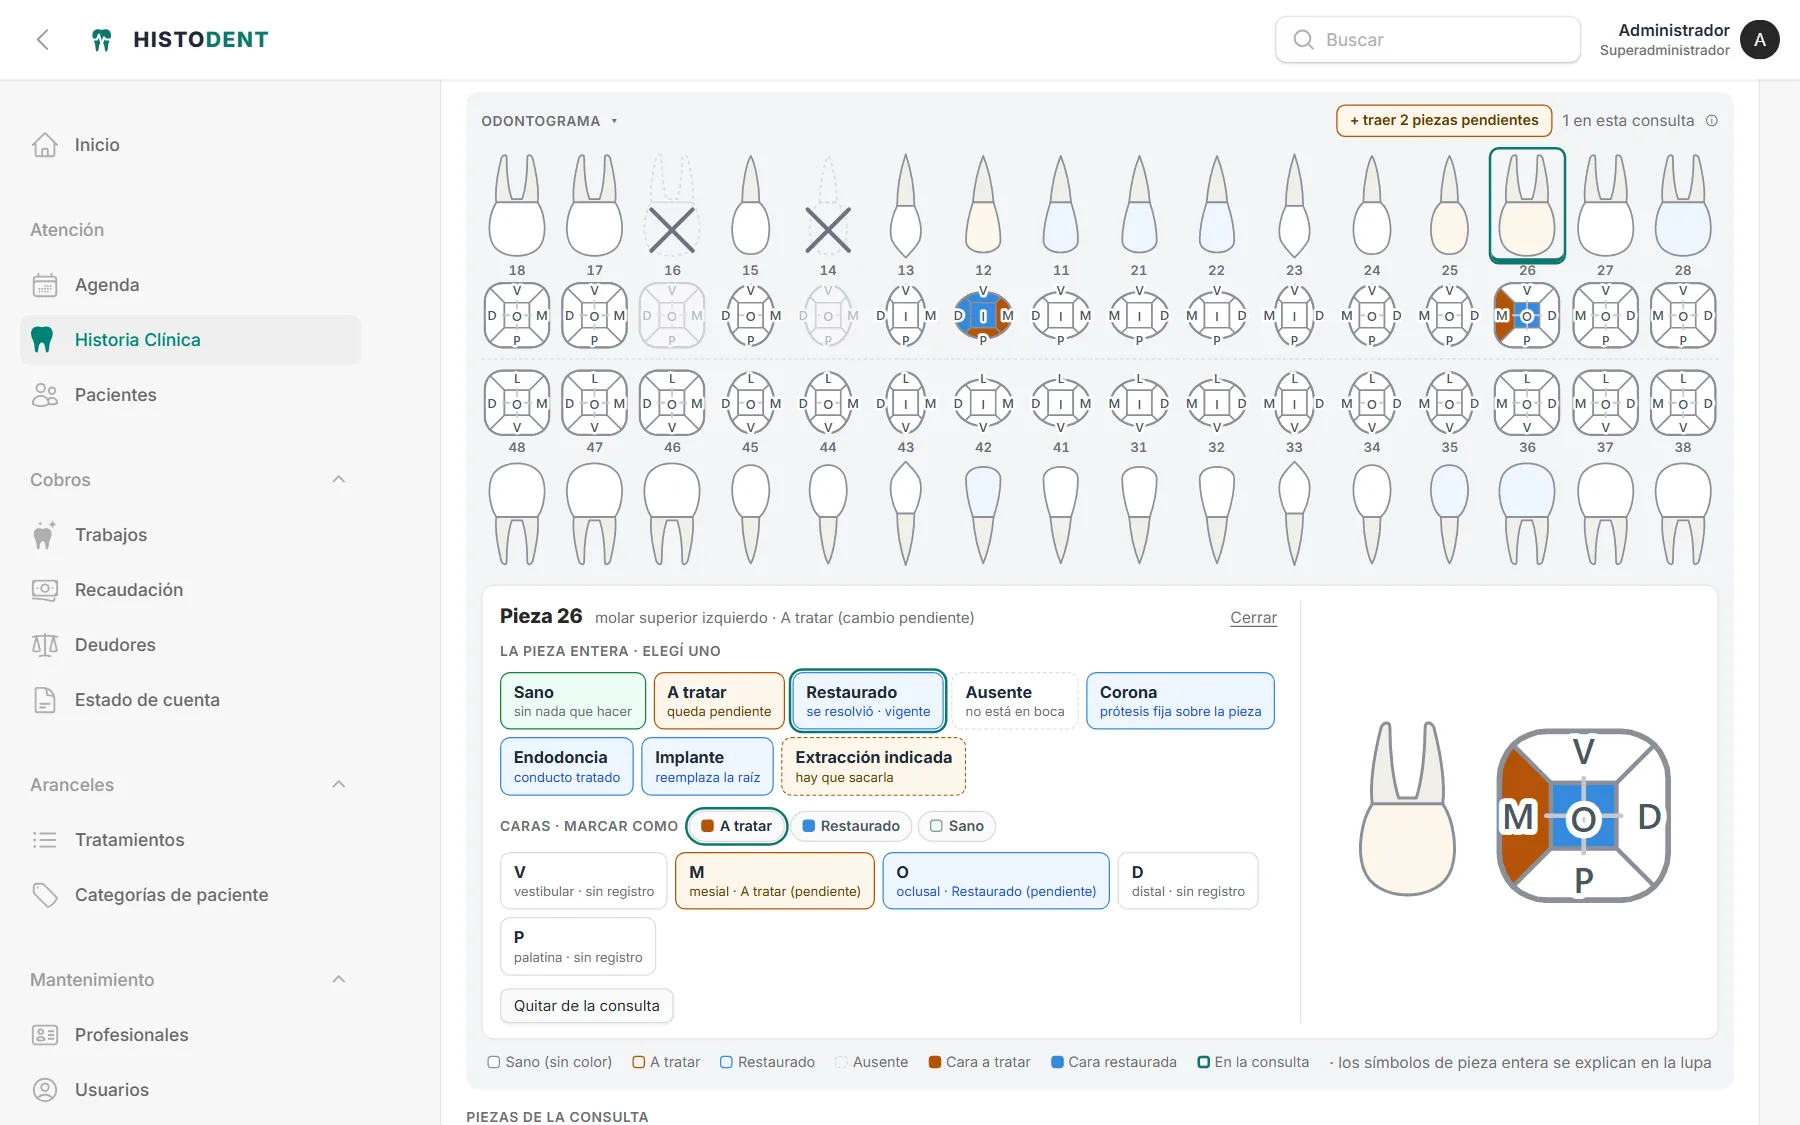Collapse the Aranceles section

click(339, 785)
